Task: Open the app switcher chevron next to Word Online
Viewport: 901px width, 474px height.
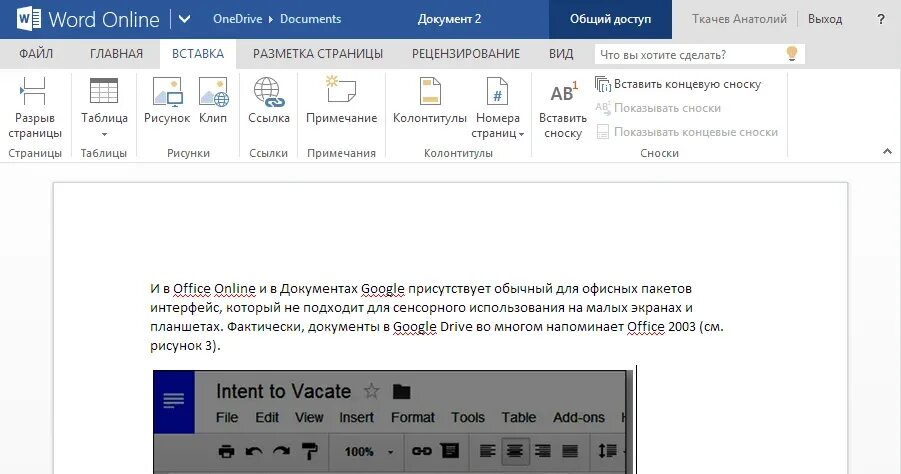Action: (x=184, y=19)
